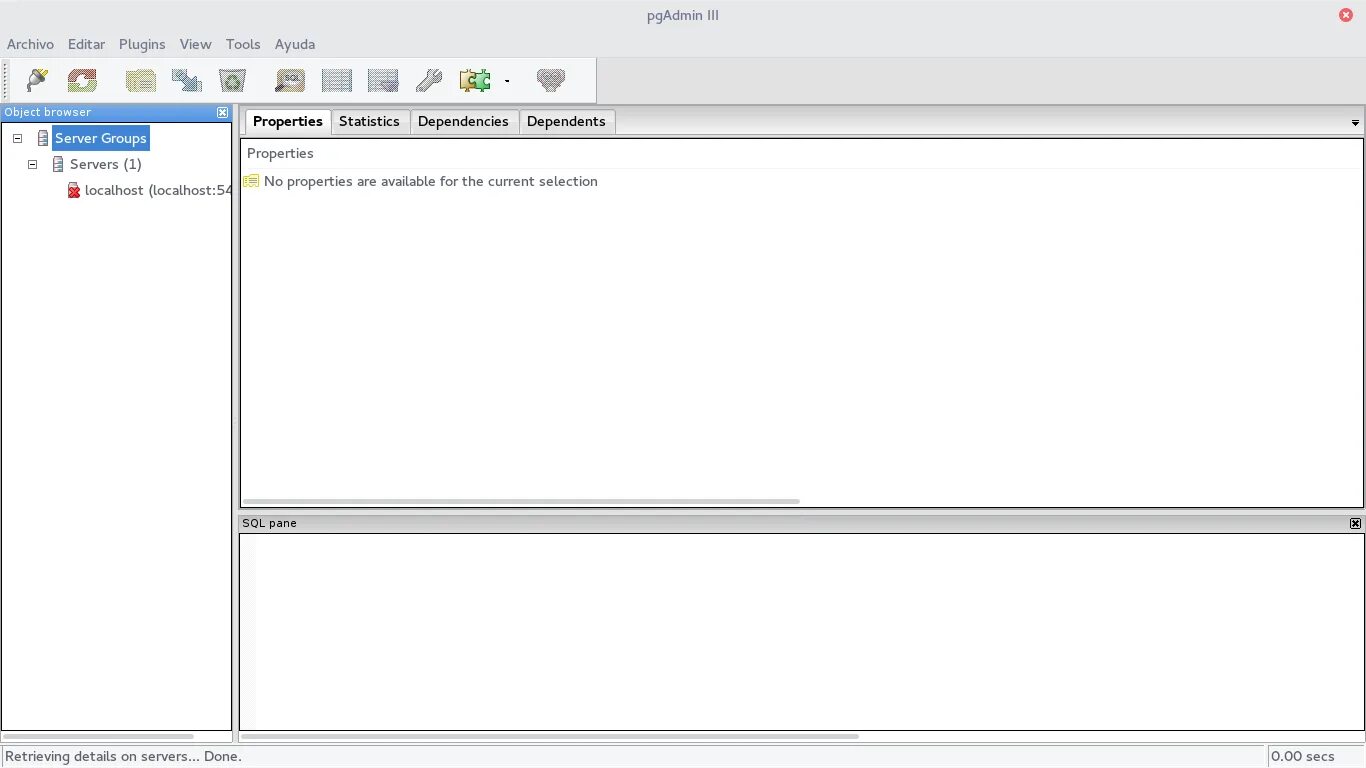Collapse the Server Groups tree node
Viewport: 1366px width, 768px height.
coord(17,138)
